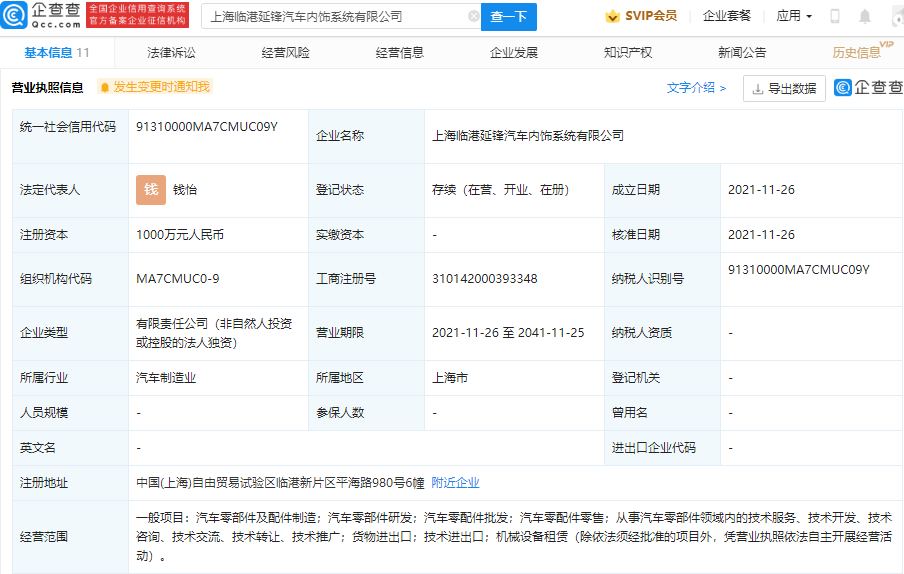Click the taxpayer ID under 纳税人识别号
The height and width of the screenshot is (574, 904).
coord(798,270)
